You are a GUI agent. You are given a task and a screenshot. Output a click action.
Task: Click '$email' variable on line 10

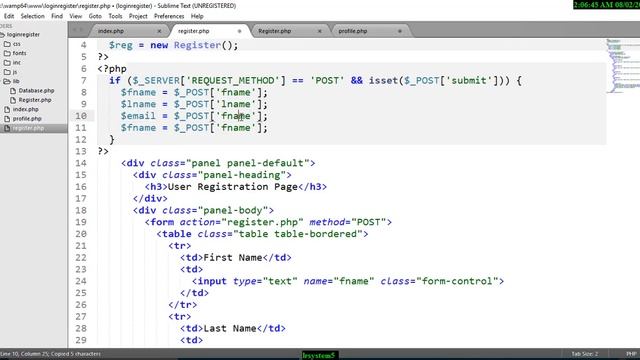coord(138,116)
